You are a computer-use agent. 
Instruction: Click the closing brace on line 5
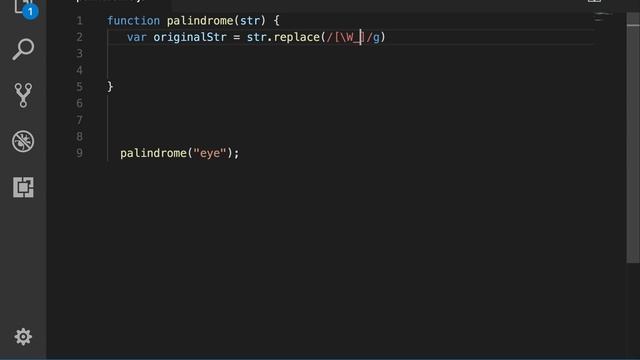click(x=110, y=87)
